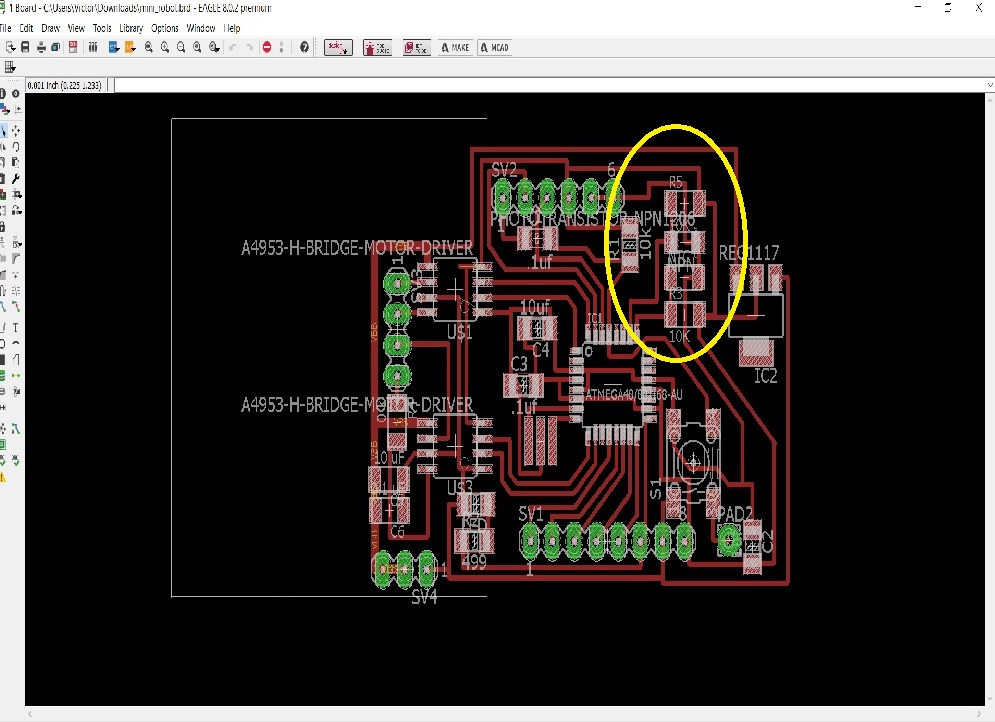The width and height of the screenshot is (995, 722).
Task: Click the red Stop command icon
Action: tap(267, 47)
